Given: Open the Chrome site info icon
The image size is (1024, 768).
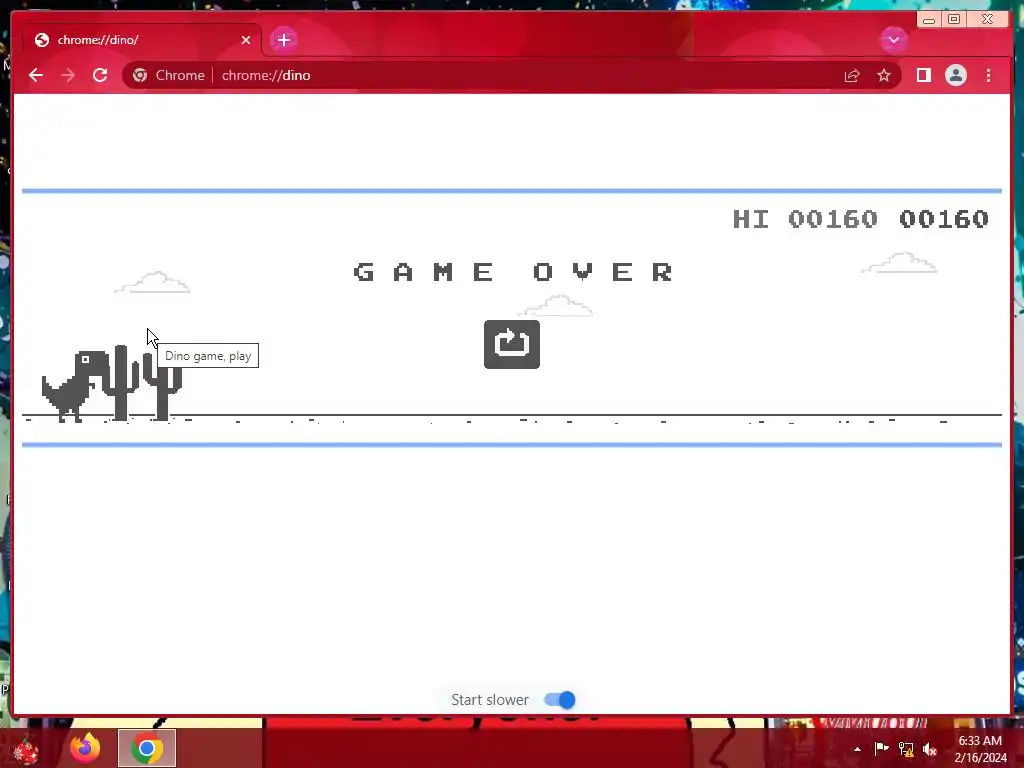Looking at the screenshot, I should pos(140,75).
